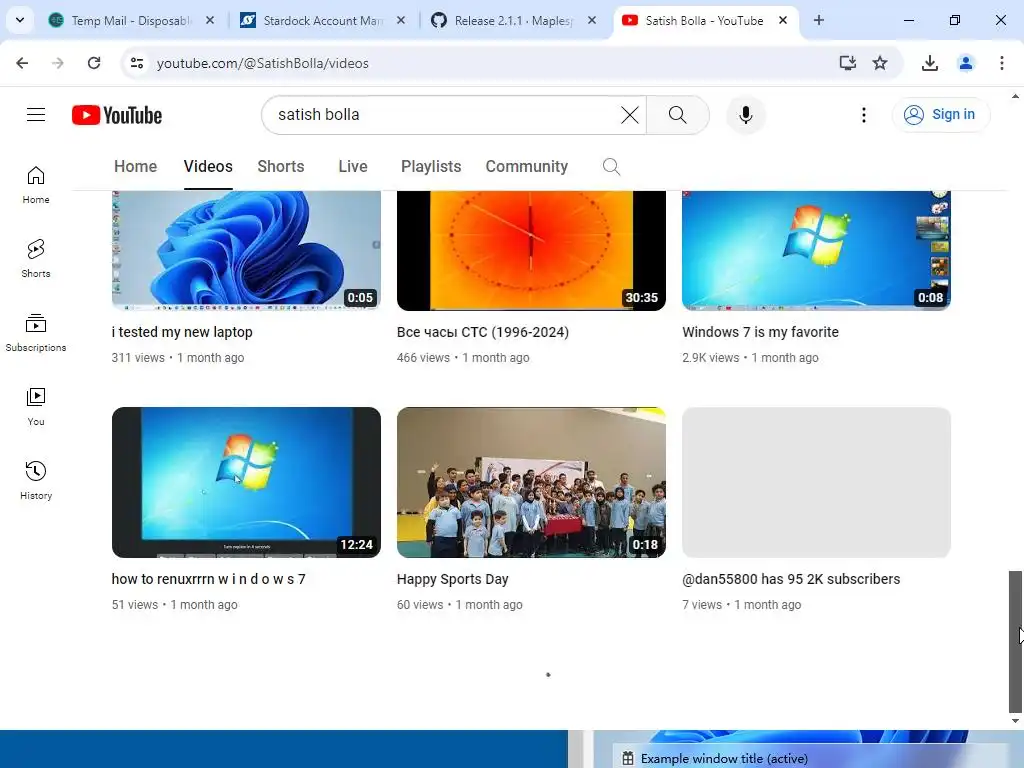
Task: Close the GitHub Release tab
Action: [x=592, y=20]
